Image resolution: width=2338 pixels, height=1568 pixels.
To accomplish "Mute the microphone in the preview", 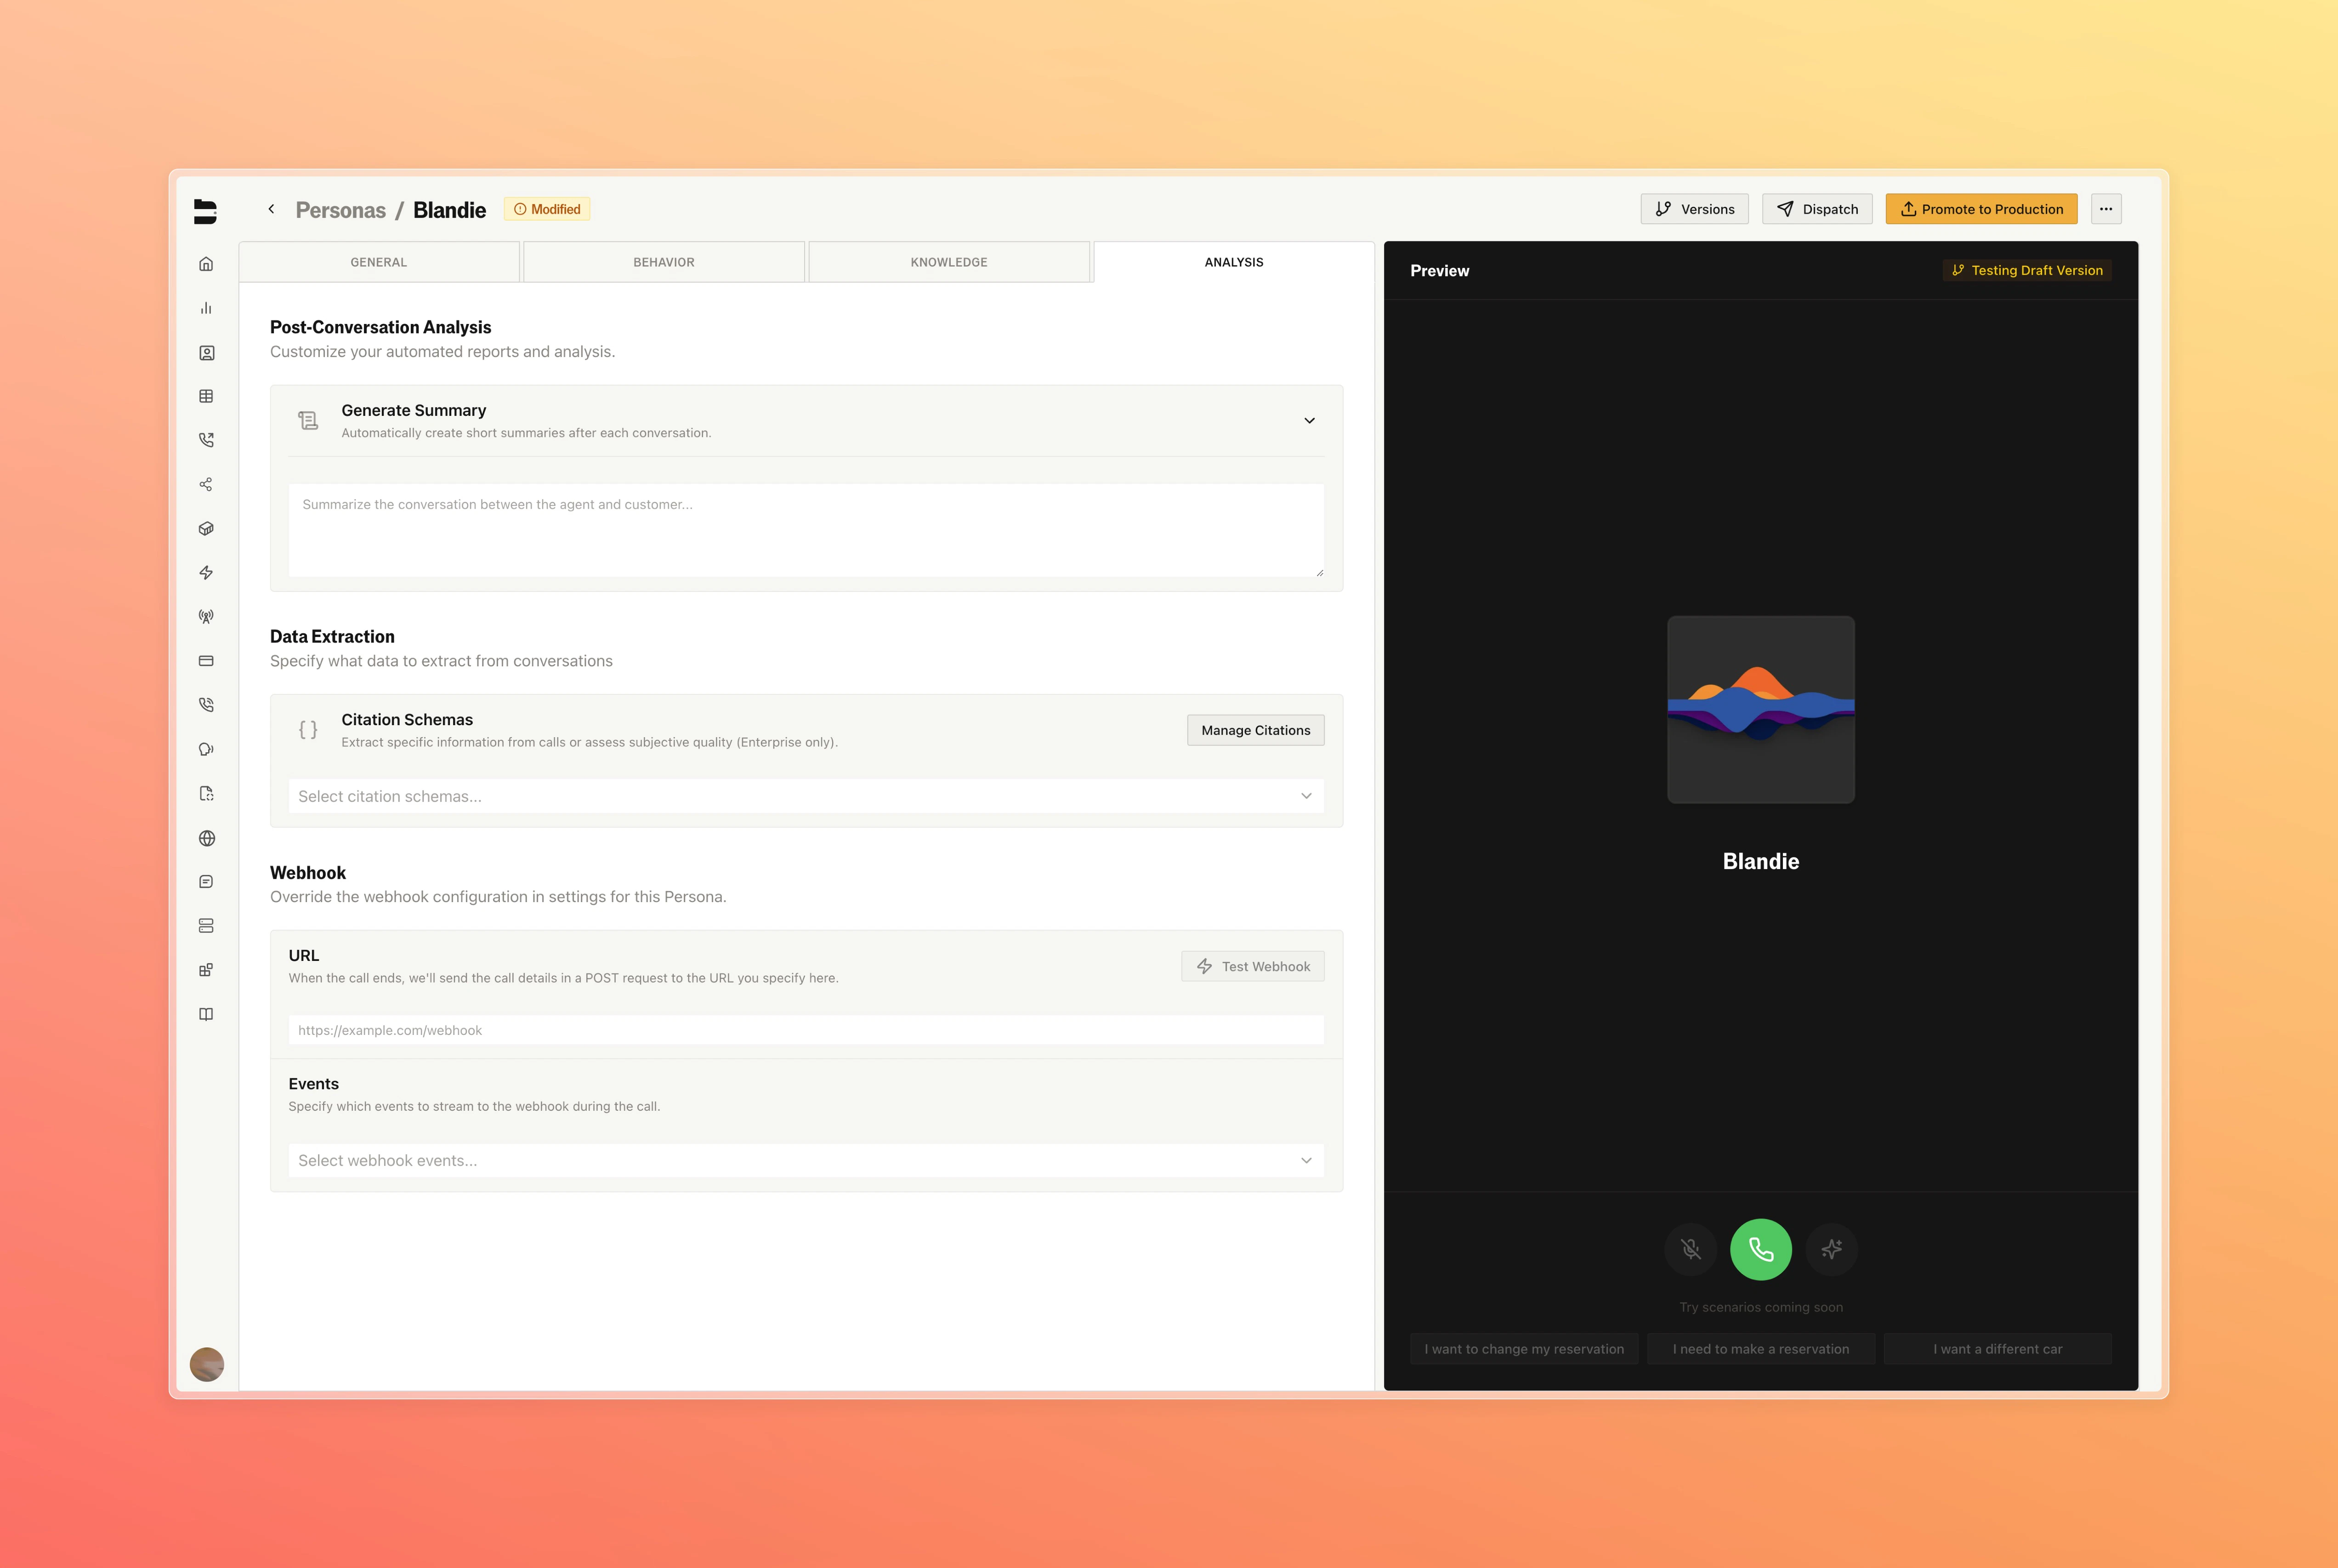I will (1691, 1249).
